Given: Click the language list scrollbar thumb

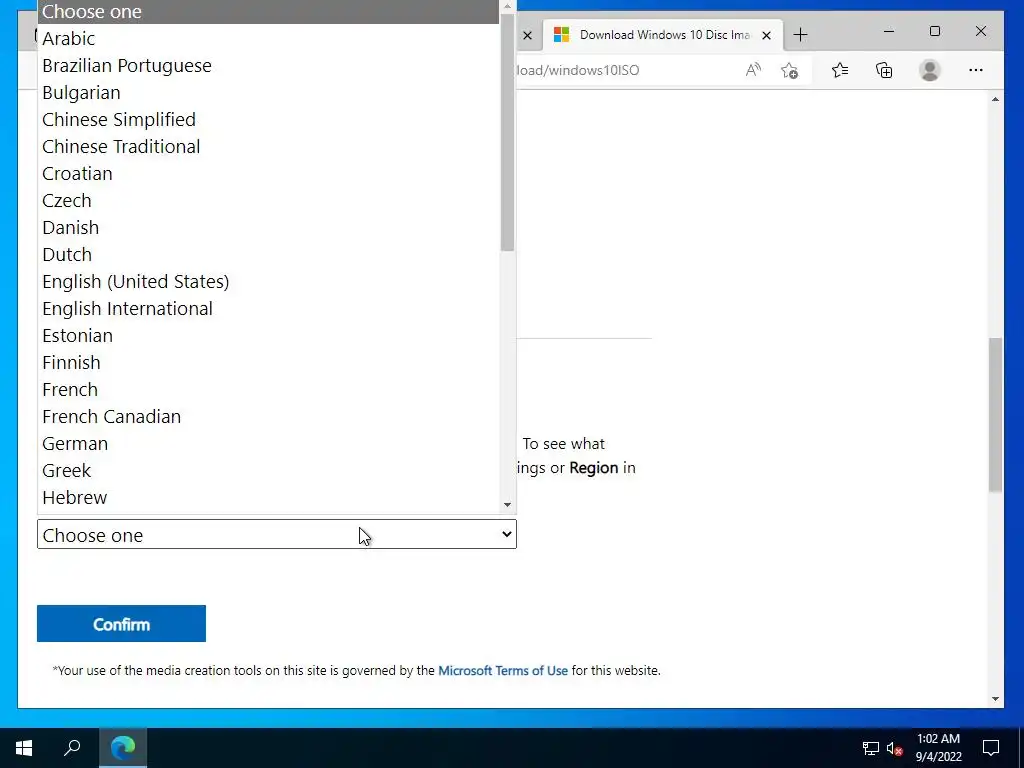Looking at the screenshot, I should 507,133.
